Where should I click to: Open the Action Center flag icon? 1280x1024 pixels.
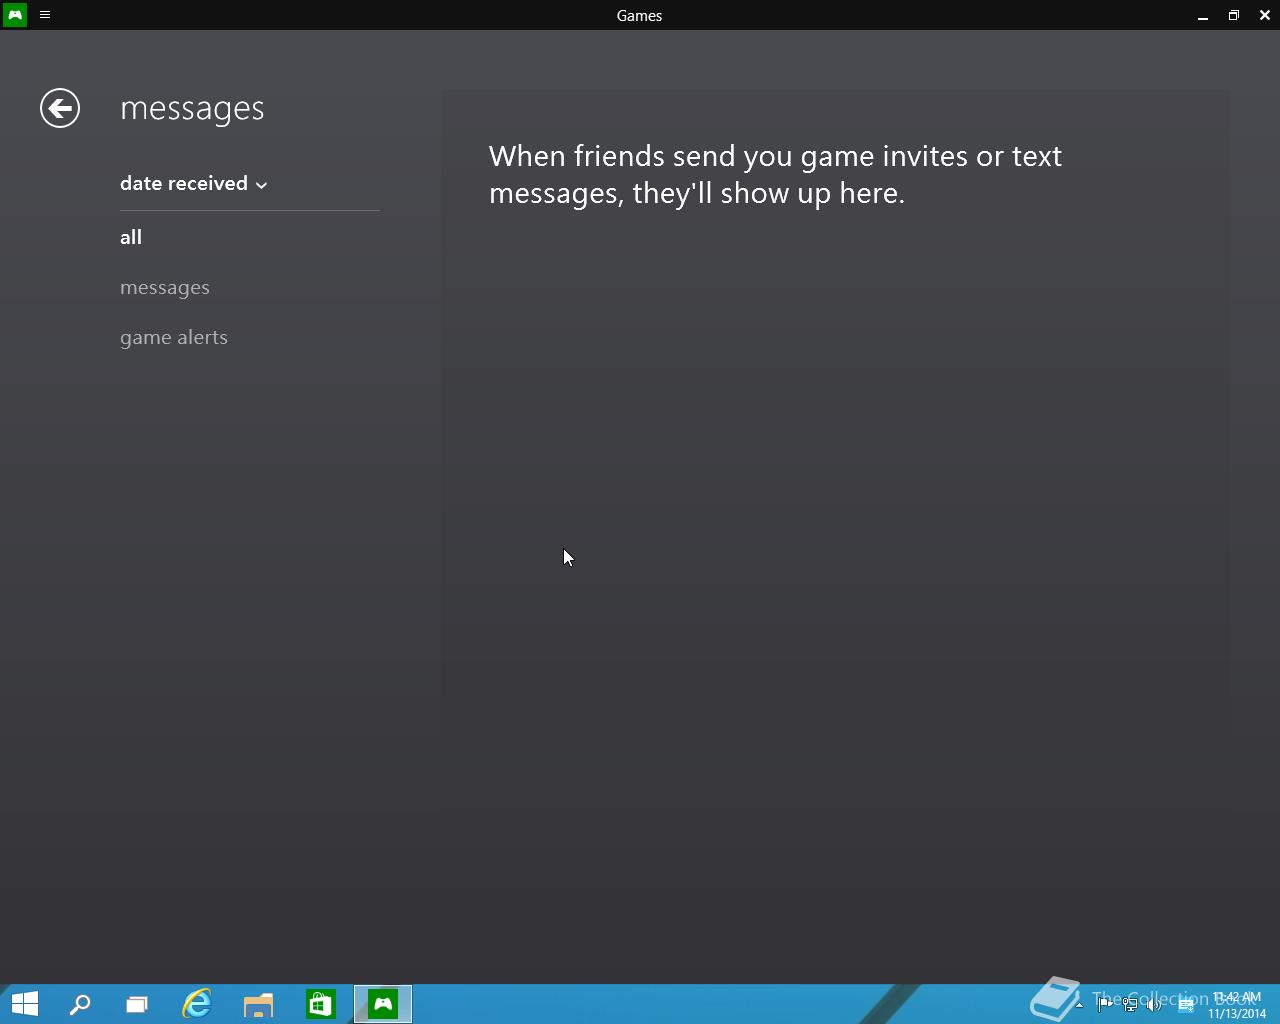pyautogui.click(x=1104, y=1005)
